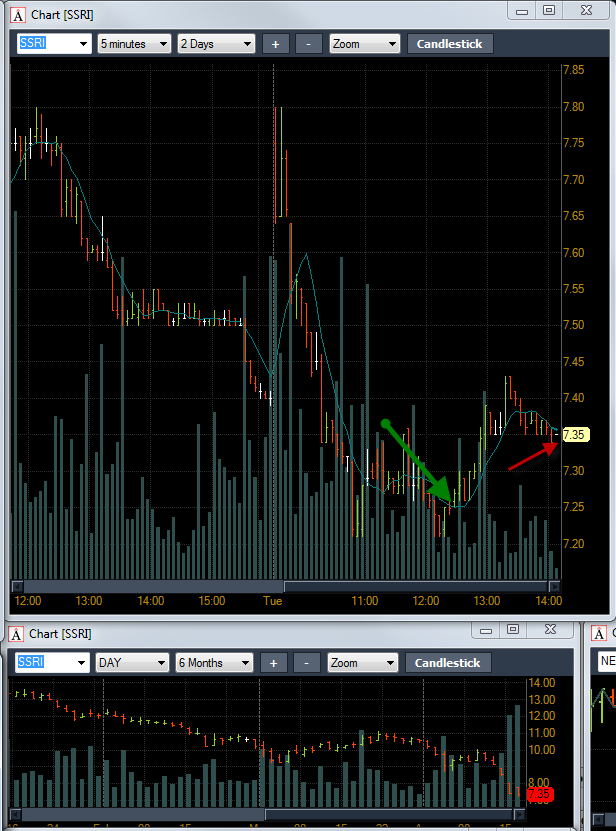Click right scroll arrow of upper chart
Image resolution: width=616 pixels, height=831 pixels.
coord(555,586)
